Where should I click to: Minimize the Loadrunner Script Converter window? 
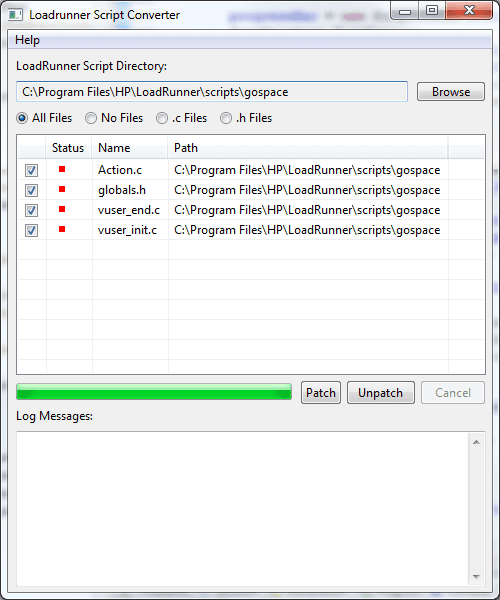tap(405, 11)
